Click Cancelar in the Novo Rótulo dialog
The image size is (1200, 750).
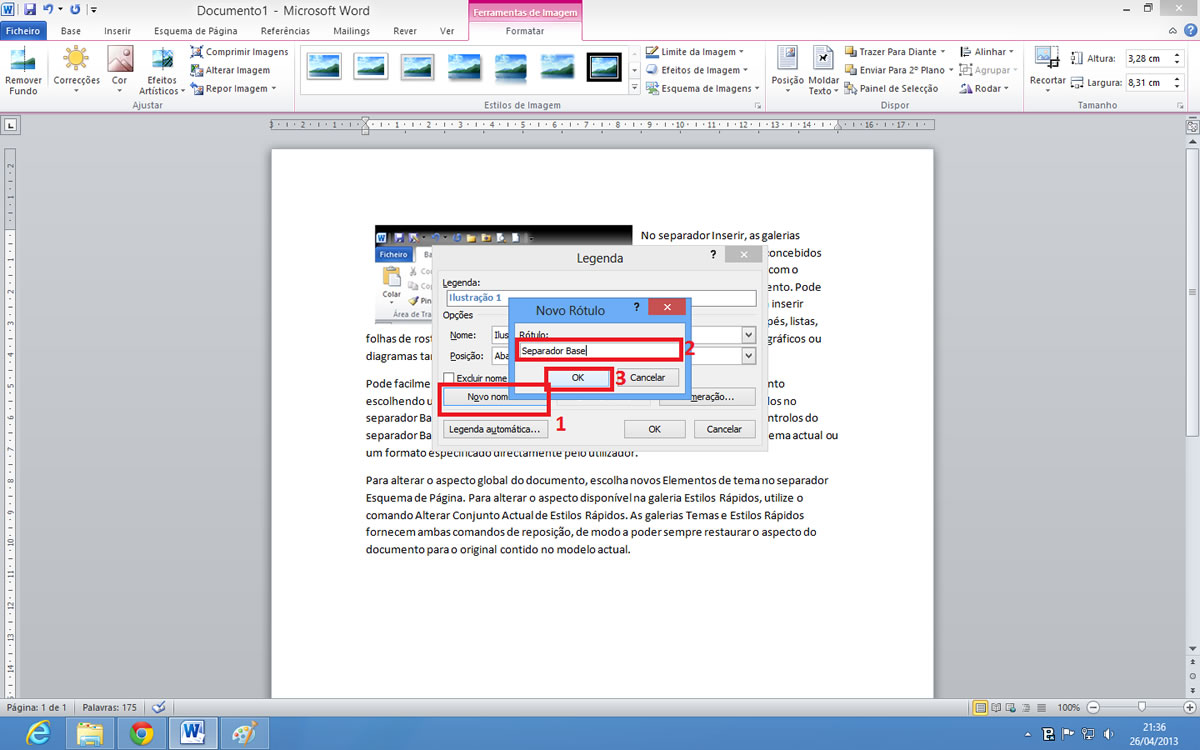pos(648,378)
